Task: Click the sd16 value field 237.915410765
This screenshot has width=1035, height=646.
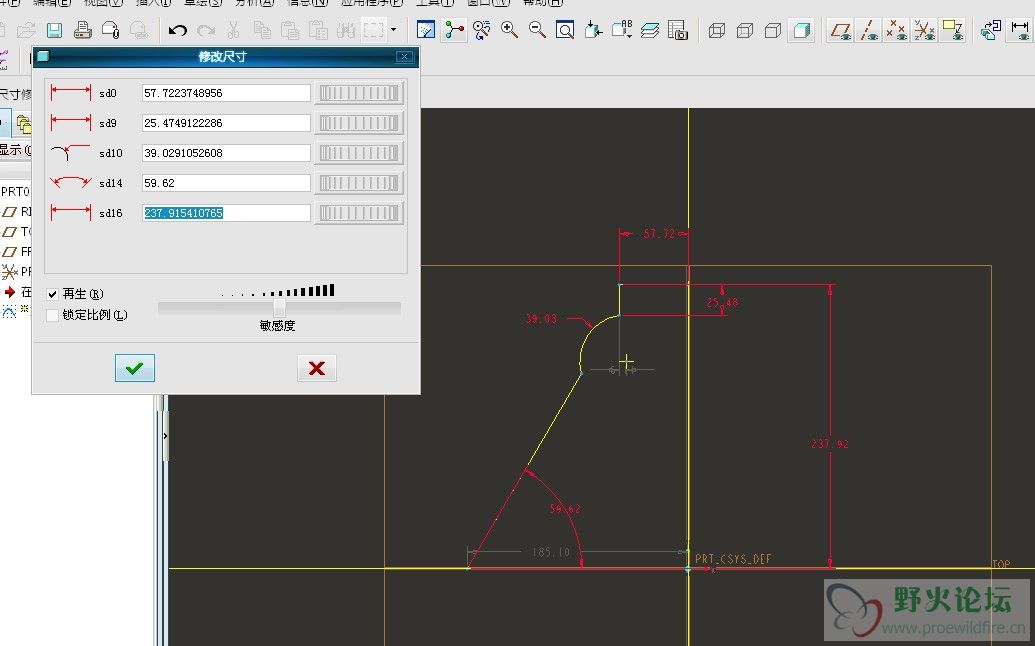Action: [226, 213]
